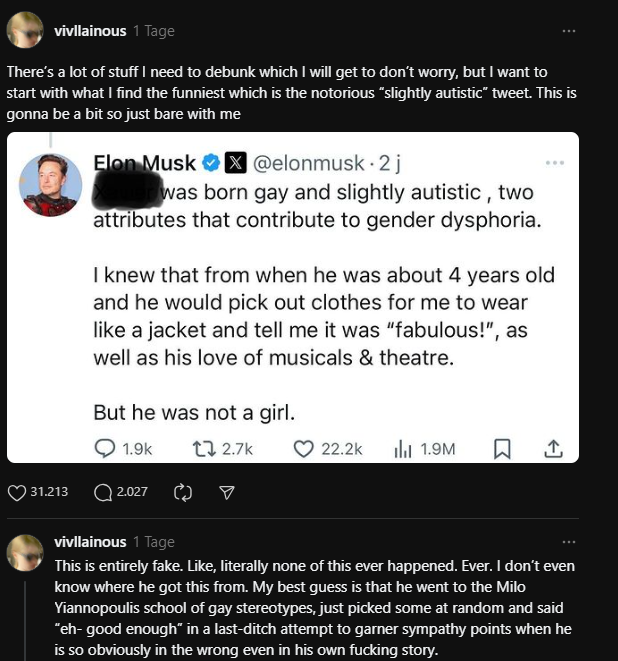Click the second post's vivllainous avatar
This screenshot has height=661, width=618.
tap(24, 553)
